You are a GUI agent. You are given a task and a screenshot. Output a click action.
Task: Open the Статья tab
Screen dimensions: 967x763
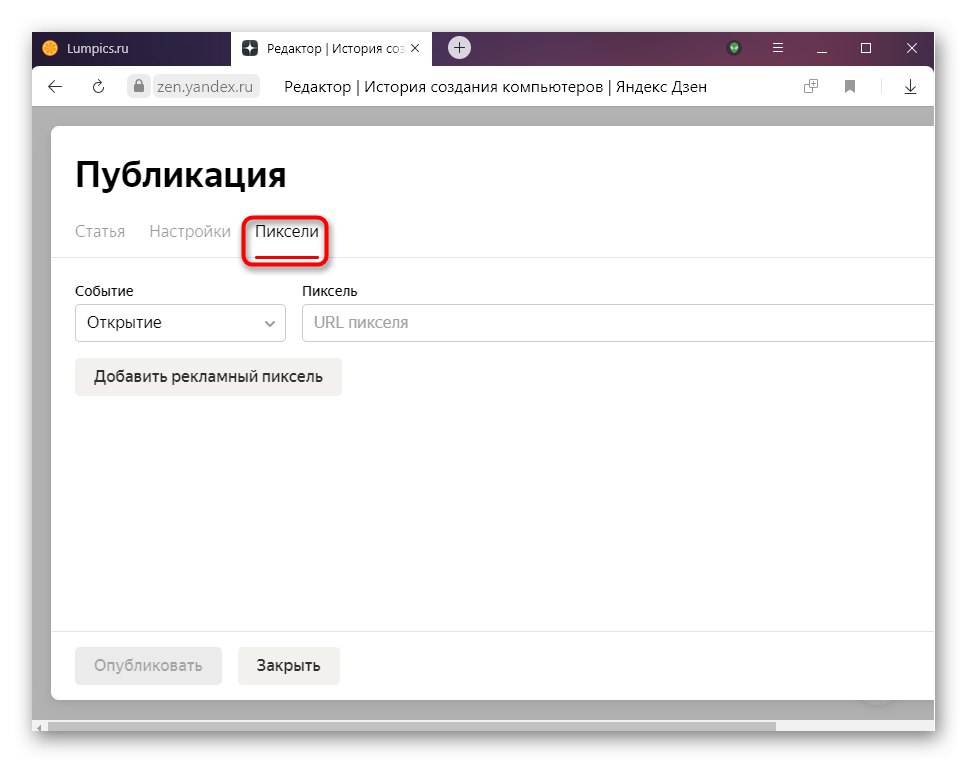point(100,230)
